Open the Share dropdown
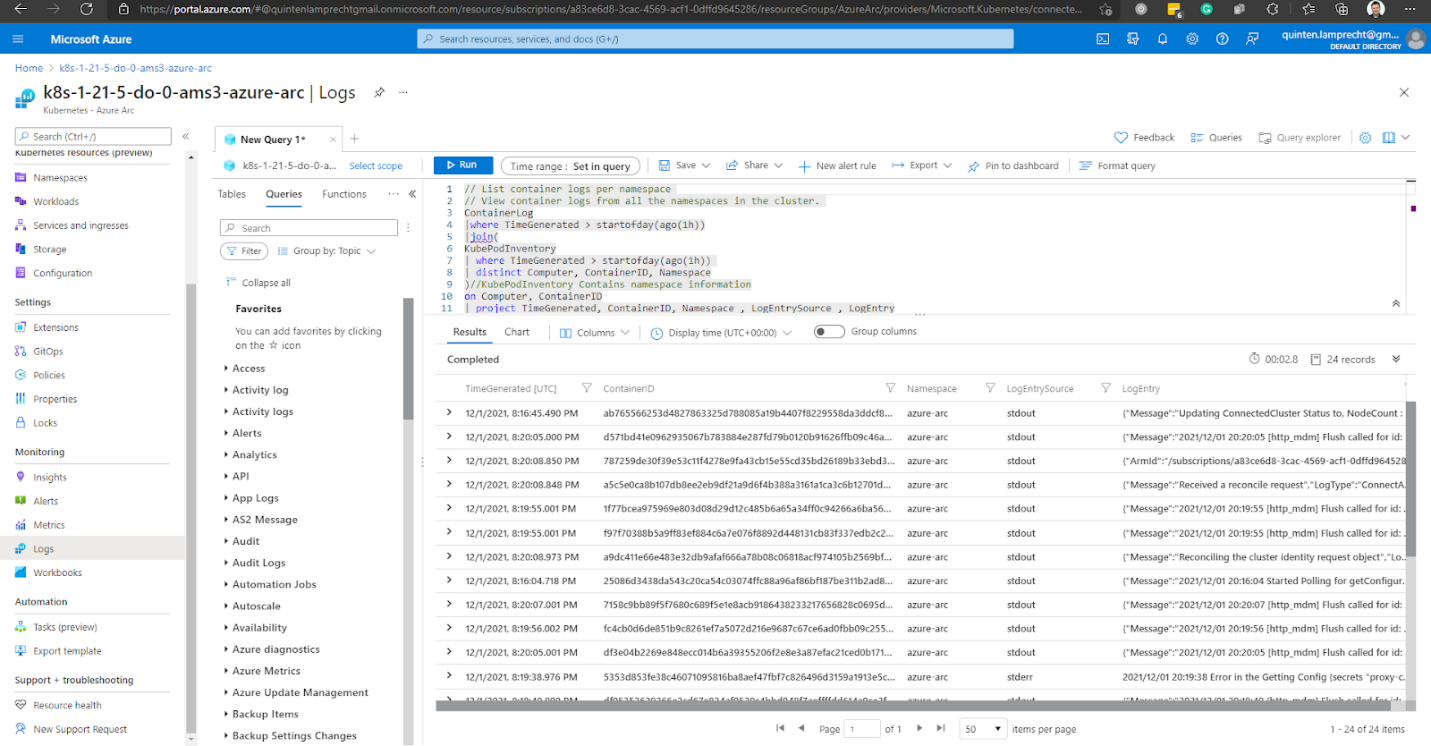The image size is (1431, 746). click(x=755, y=166)
